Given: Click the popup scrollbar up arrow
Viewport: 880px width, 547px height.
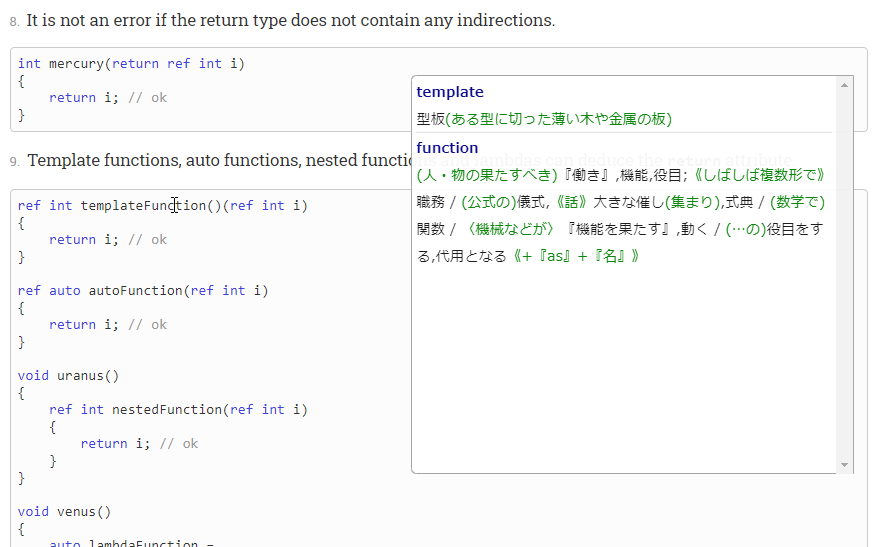Looking at the screenshot, I should 846,85.
